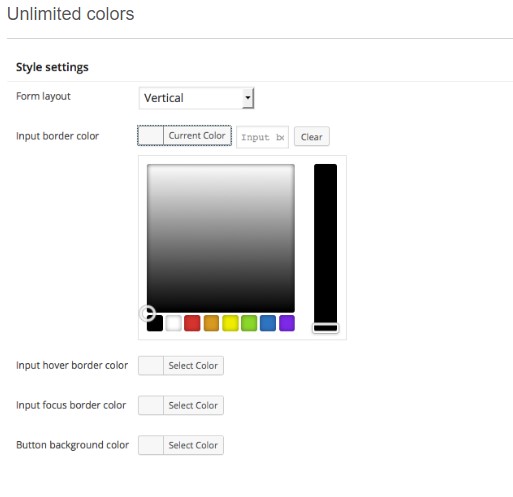This screenshot has height=497, width=513.
Task: Pick the red palette swatch
Action: coord(192,323)
